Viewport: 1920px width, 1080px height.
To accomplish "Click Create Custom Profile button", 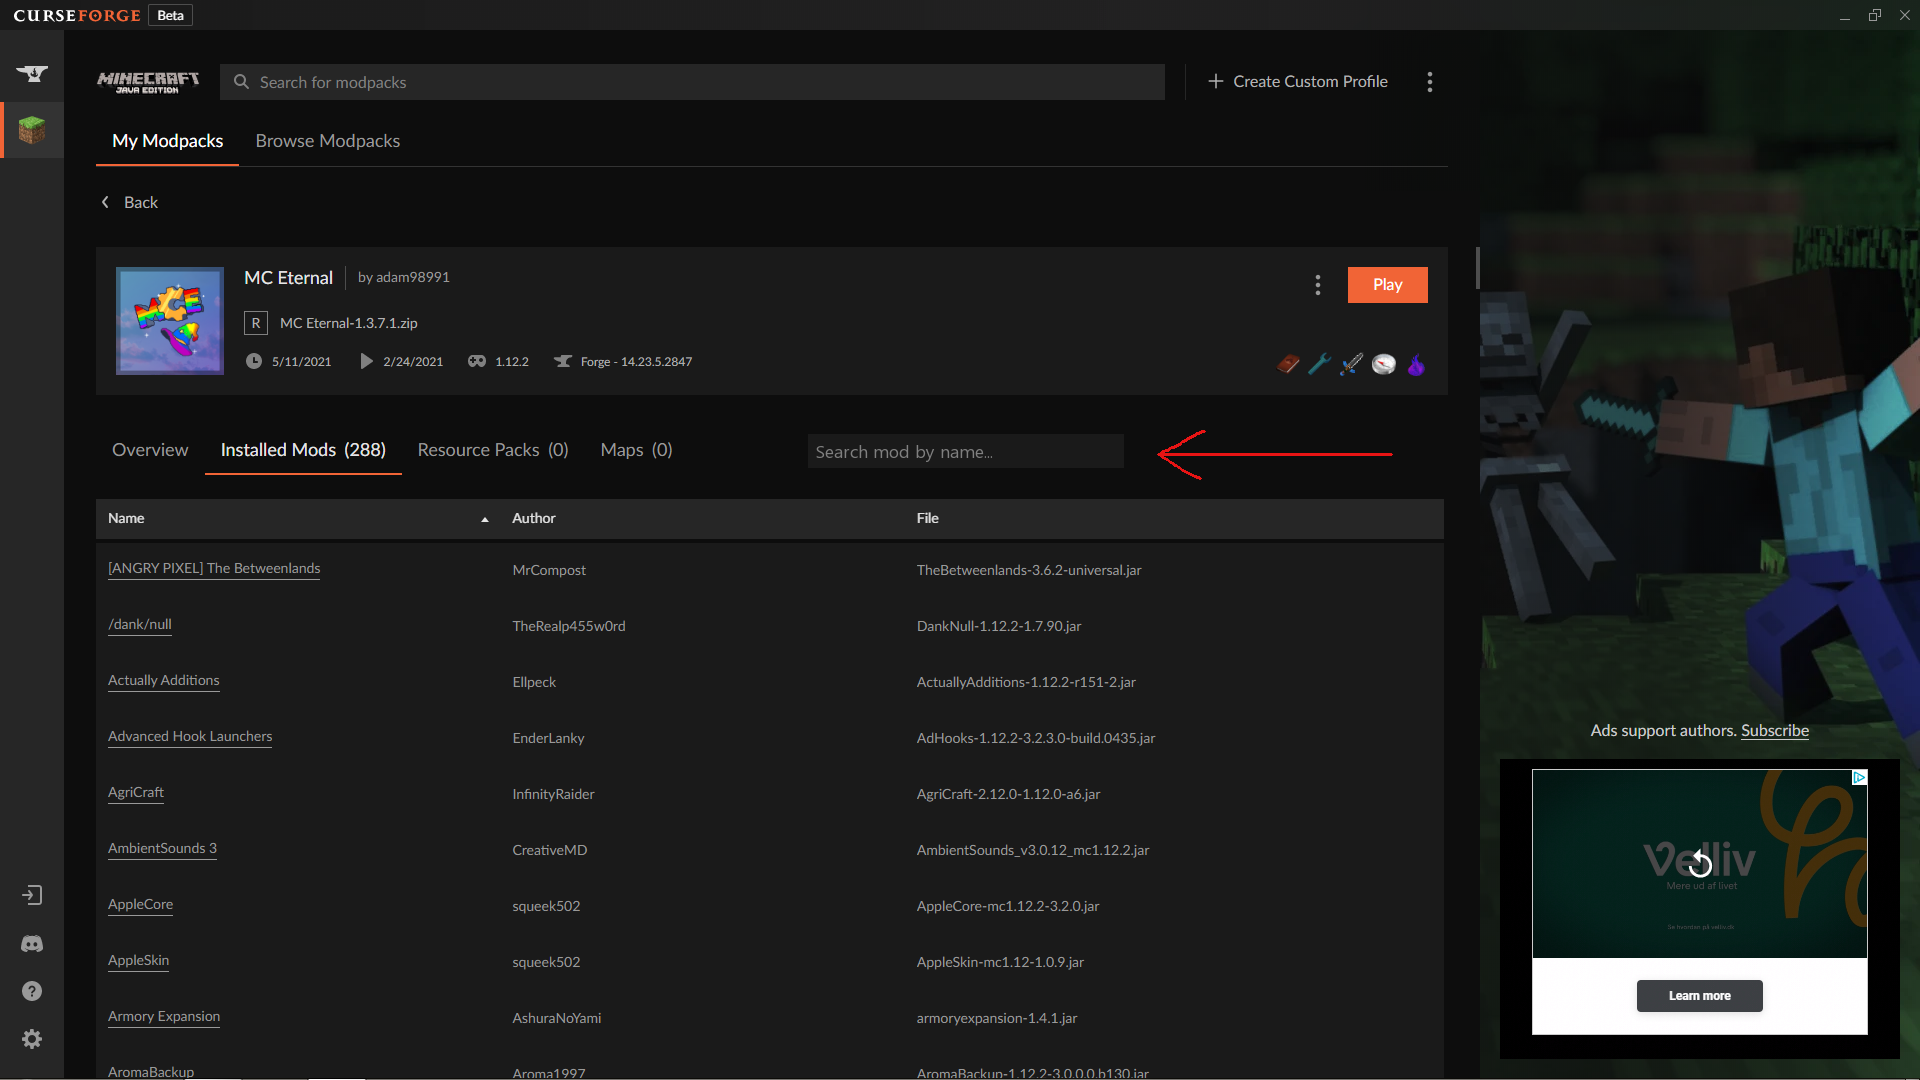I will (1298, 82).
